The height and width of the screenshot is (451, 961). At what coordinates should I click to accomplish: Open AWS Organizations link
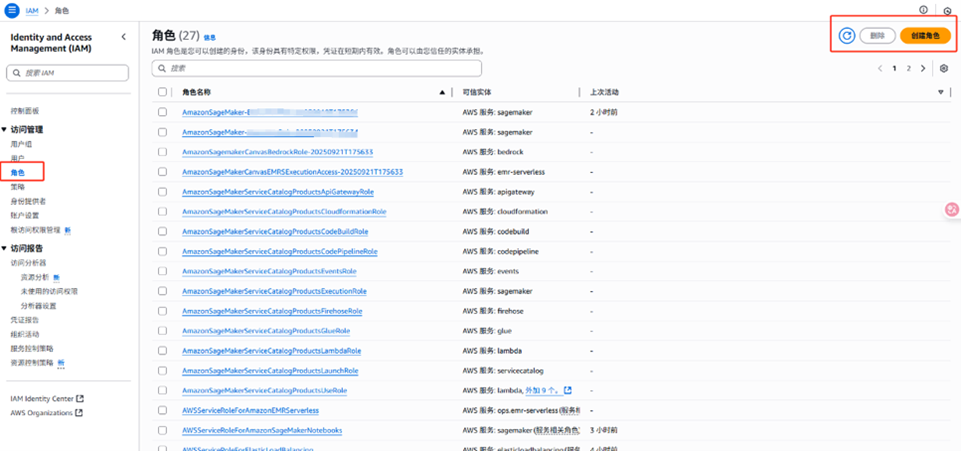coord(41,413)
